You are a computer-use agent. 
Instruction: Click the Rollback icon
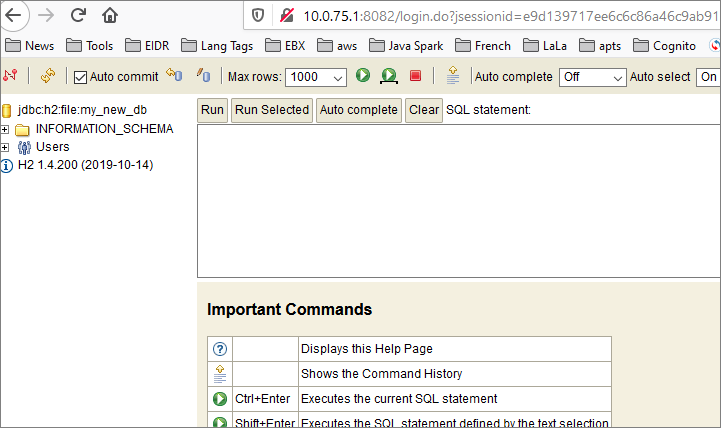(x=174, y=77)
